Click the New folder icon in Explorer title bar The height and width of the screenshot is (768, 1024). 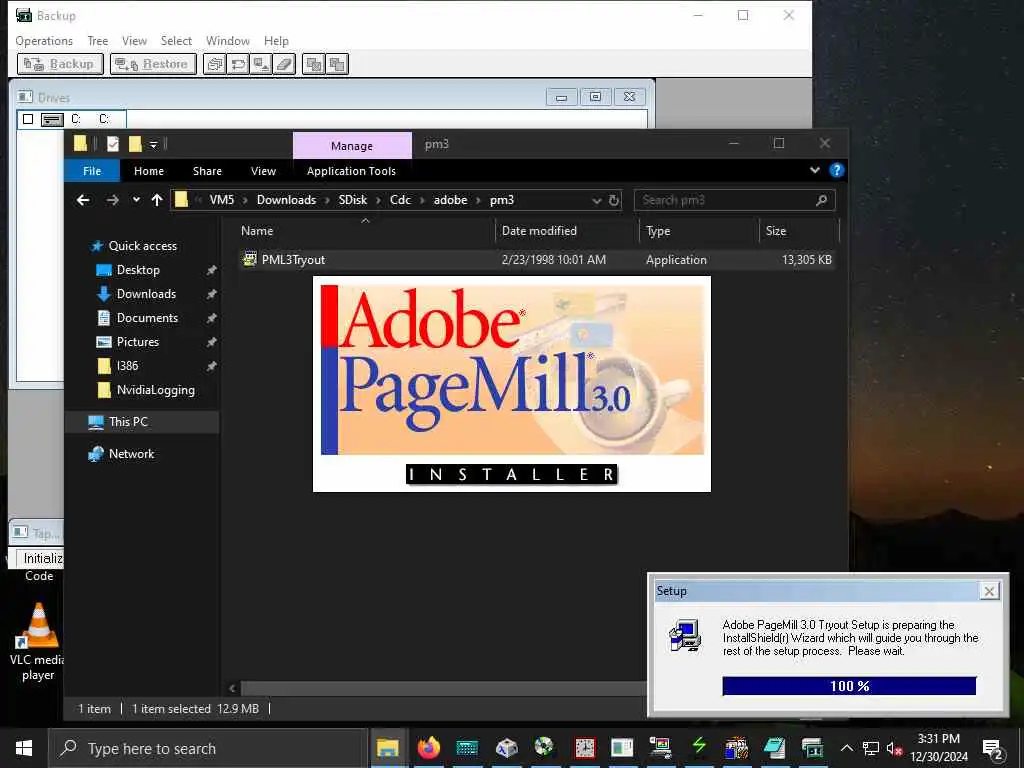point(135,144)
